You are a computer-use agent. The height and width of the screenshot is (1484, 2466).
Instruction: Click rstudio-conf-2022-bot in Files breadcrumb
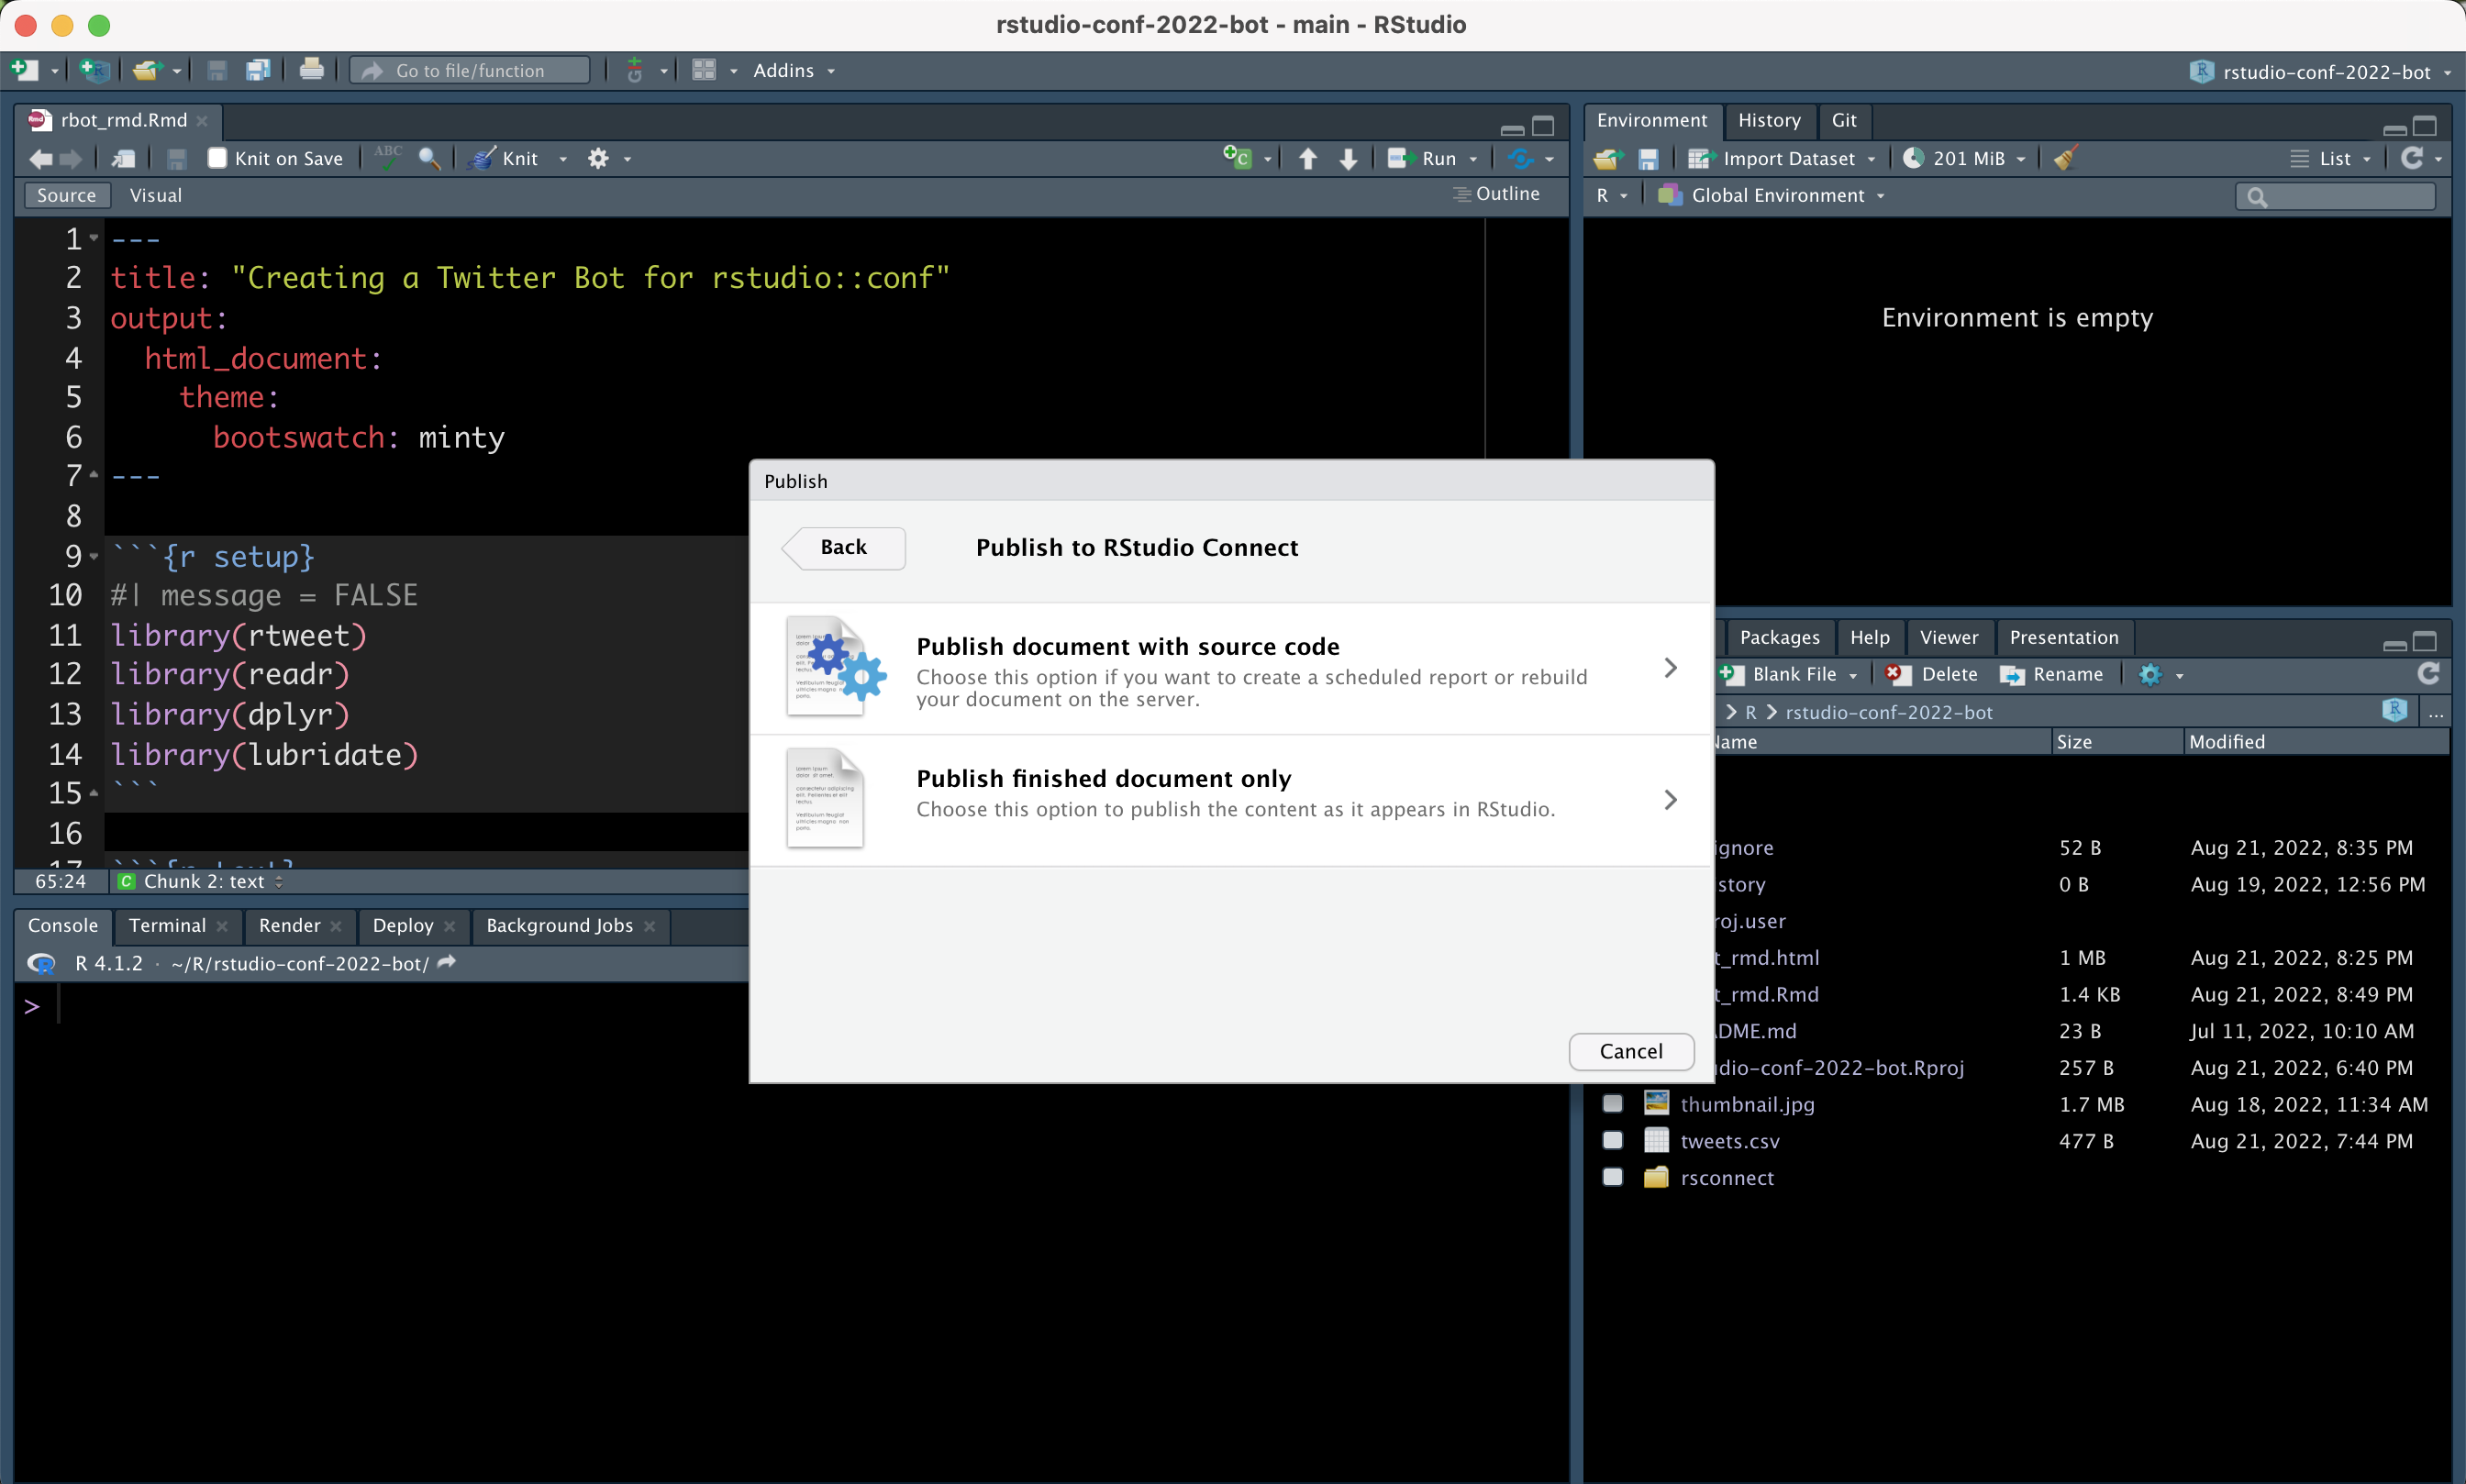[x=1888, y=712]
